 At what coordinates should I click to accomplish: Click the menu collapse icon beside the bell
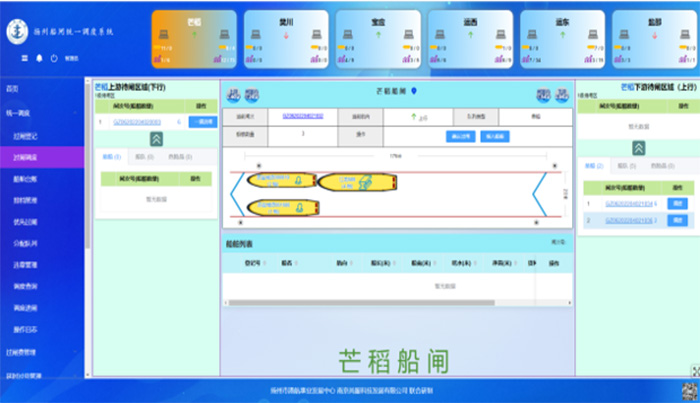(26, 59)
